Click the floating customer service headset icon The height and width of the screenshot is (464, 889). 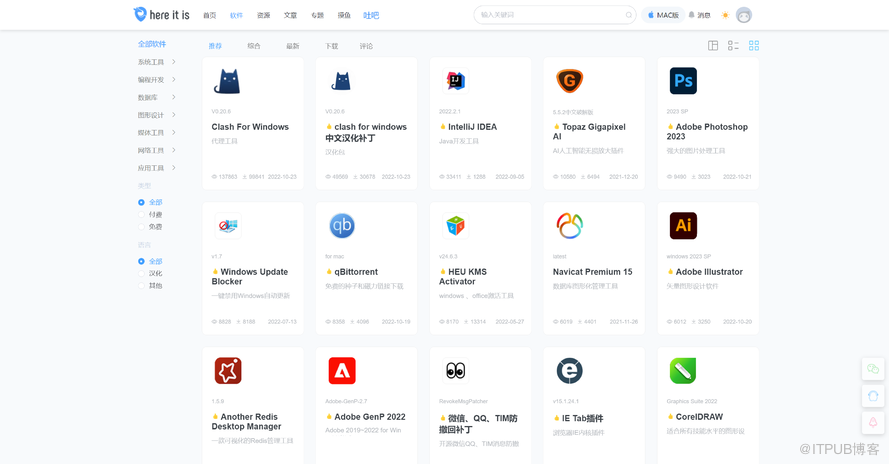873,395
